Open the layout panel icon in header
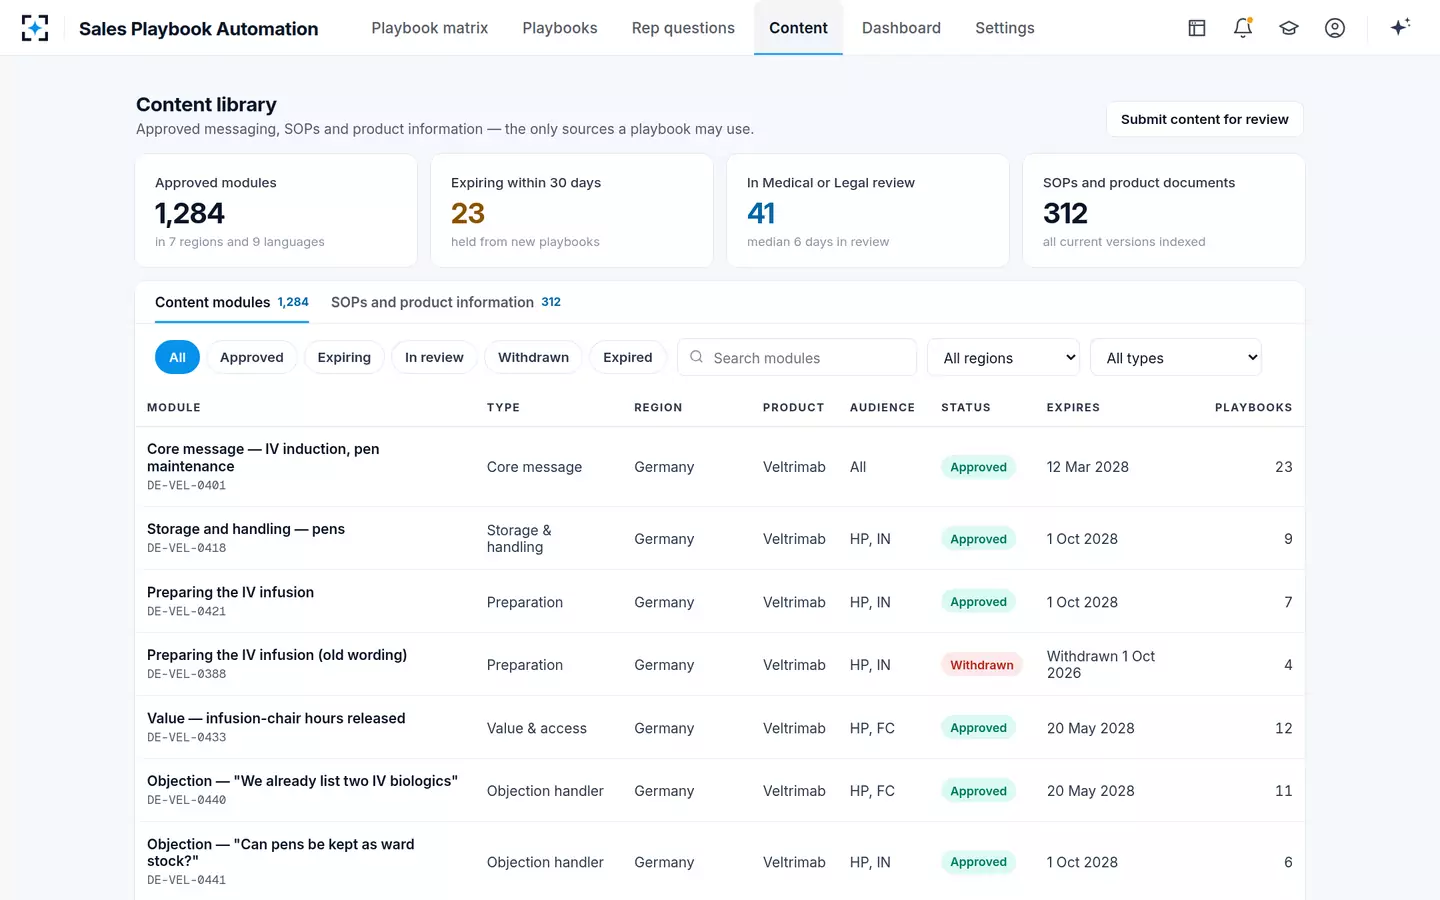The image size is (1440, 900). pyautogui.click(x=1197, y=28)
